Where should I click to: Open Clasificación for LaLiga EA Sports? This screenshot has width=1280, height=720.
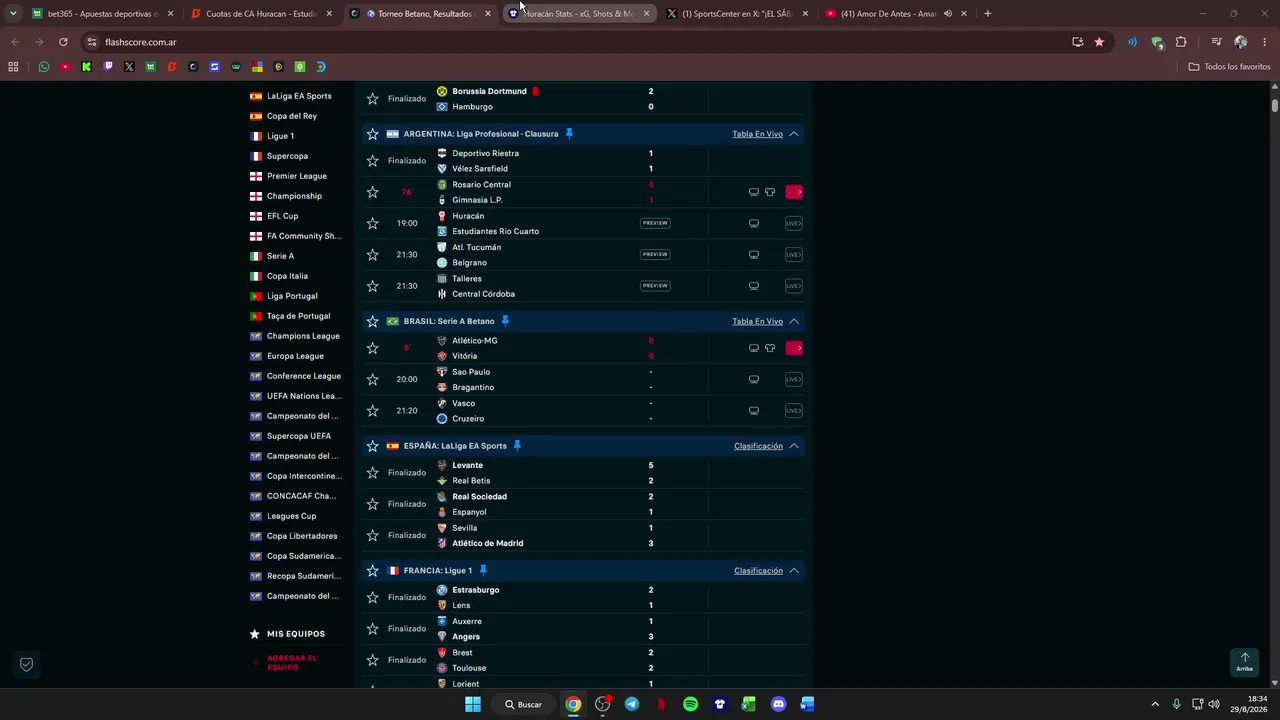tap(758, 446)
